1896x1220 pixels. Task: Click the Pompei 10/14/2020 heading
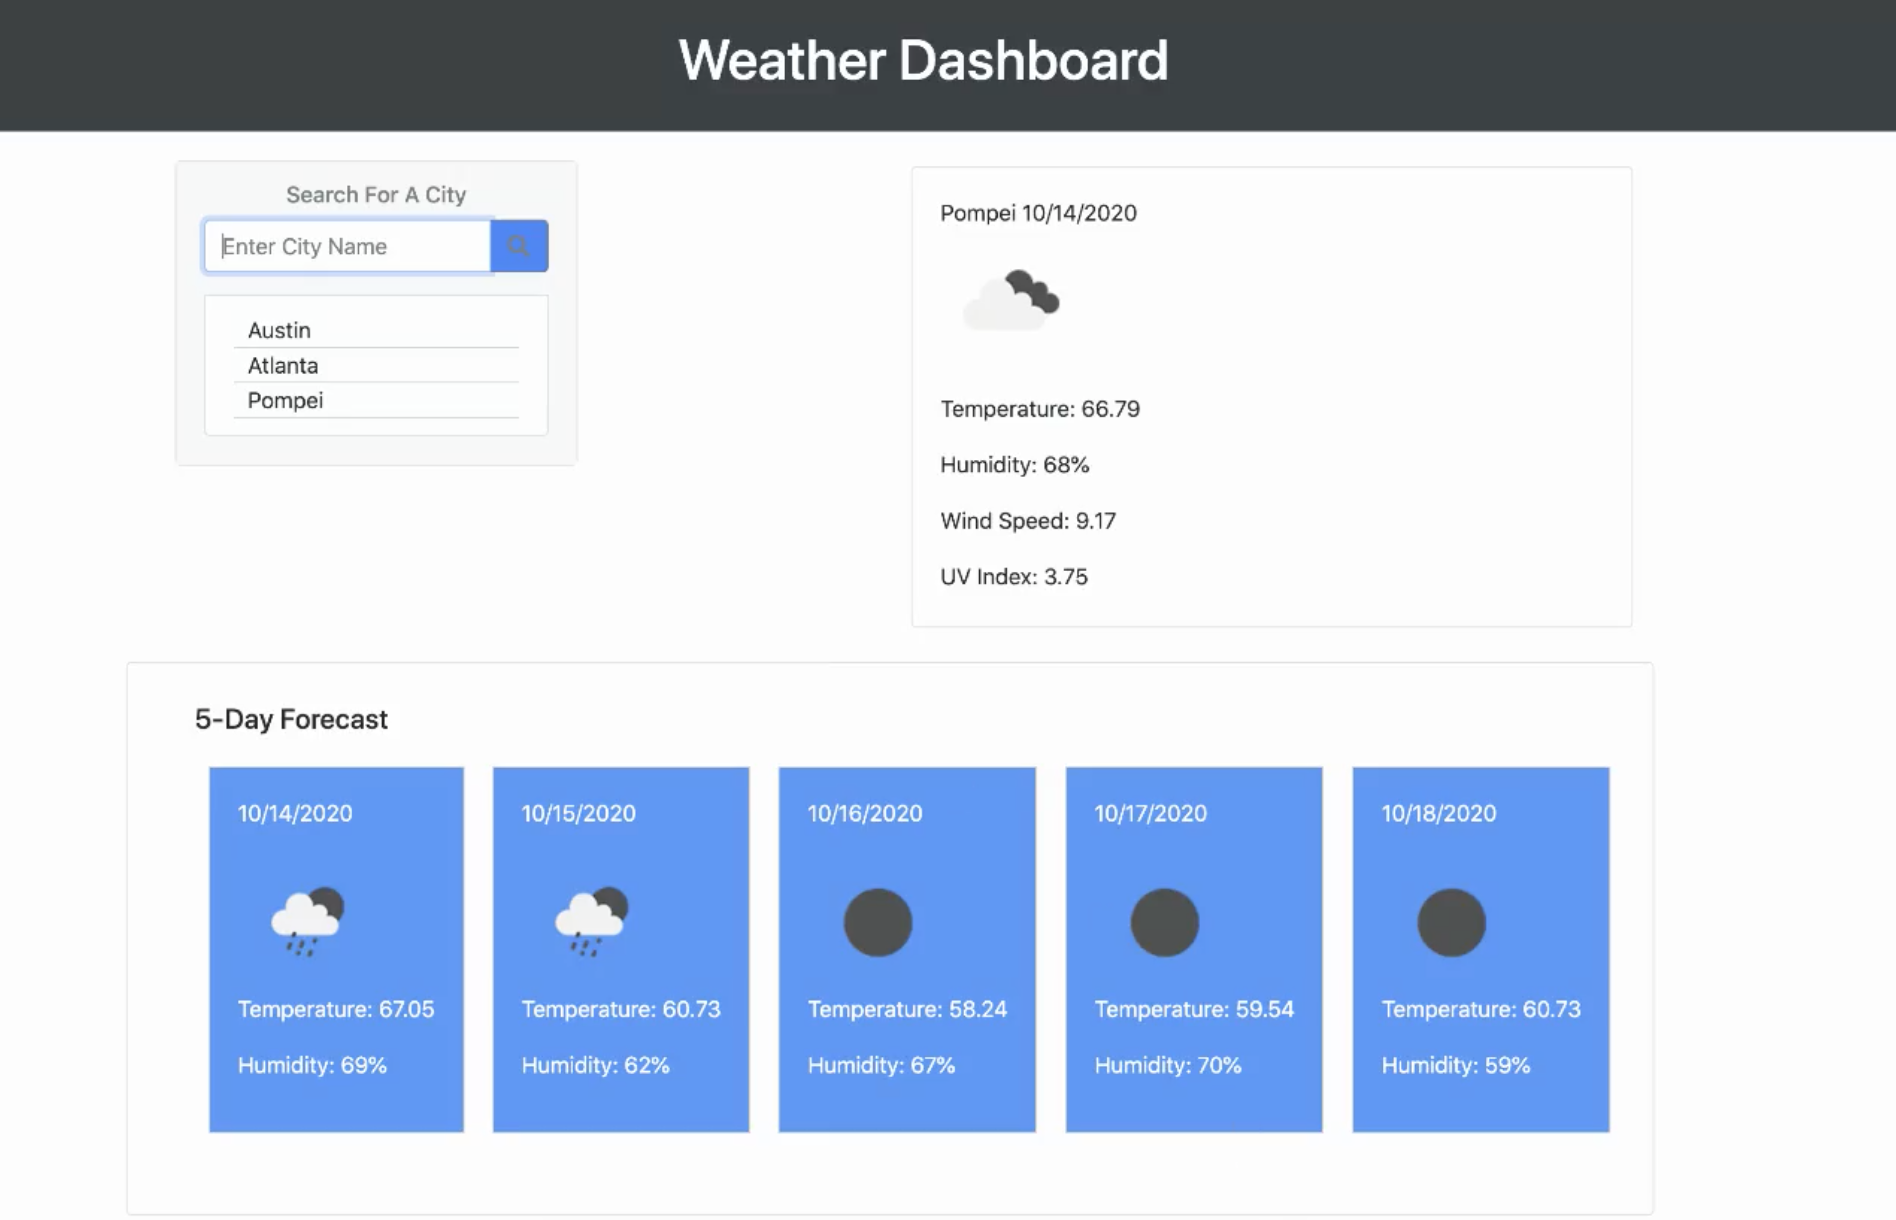coord(1038,213)
